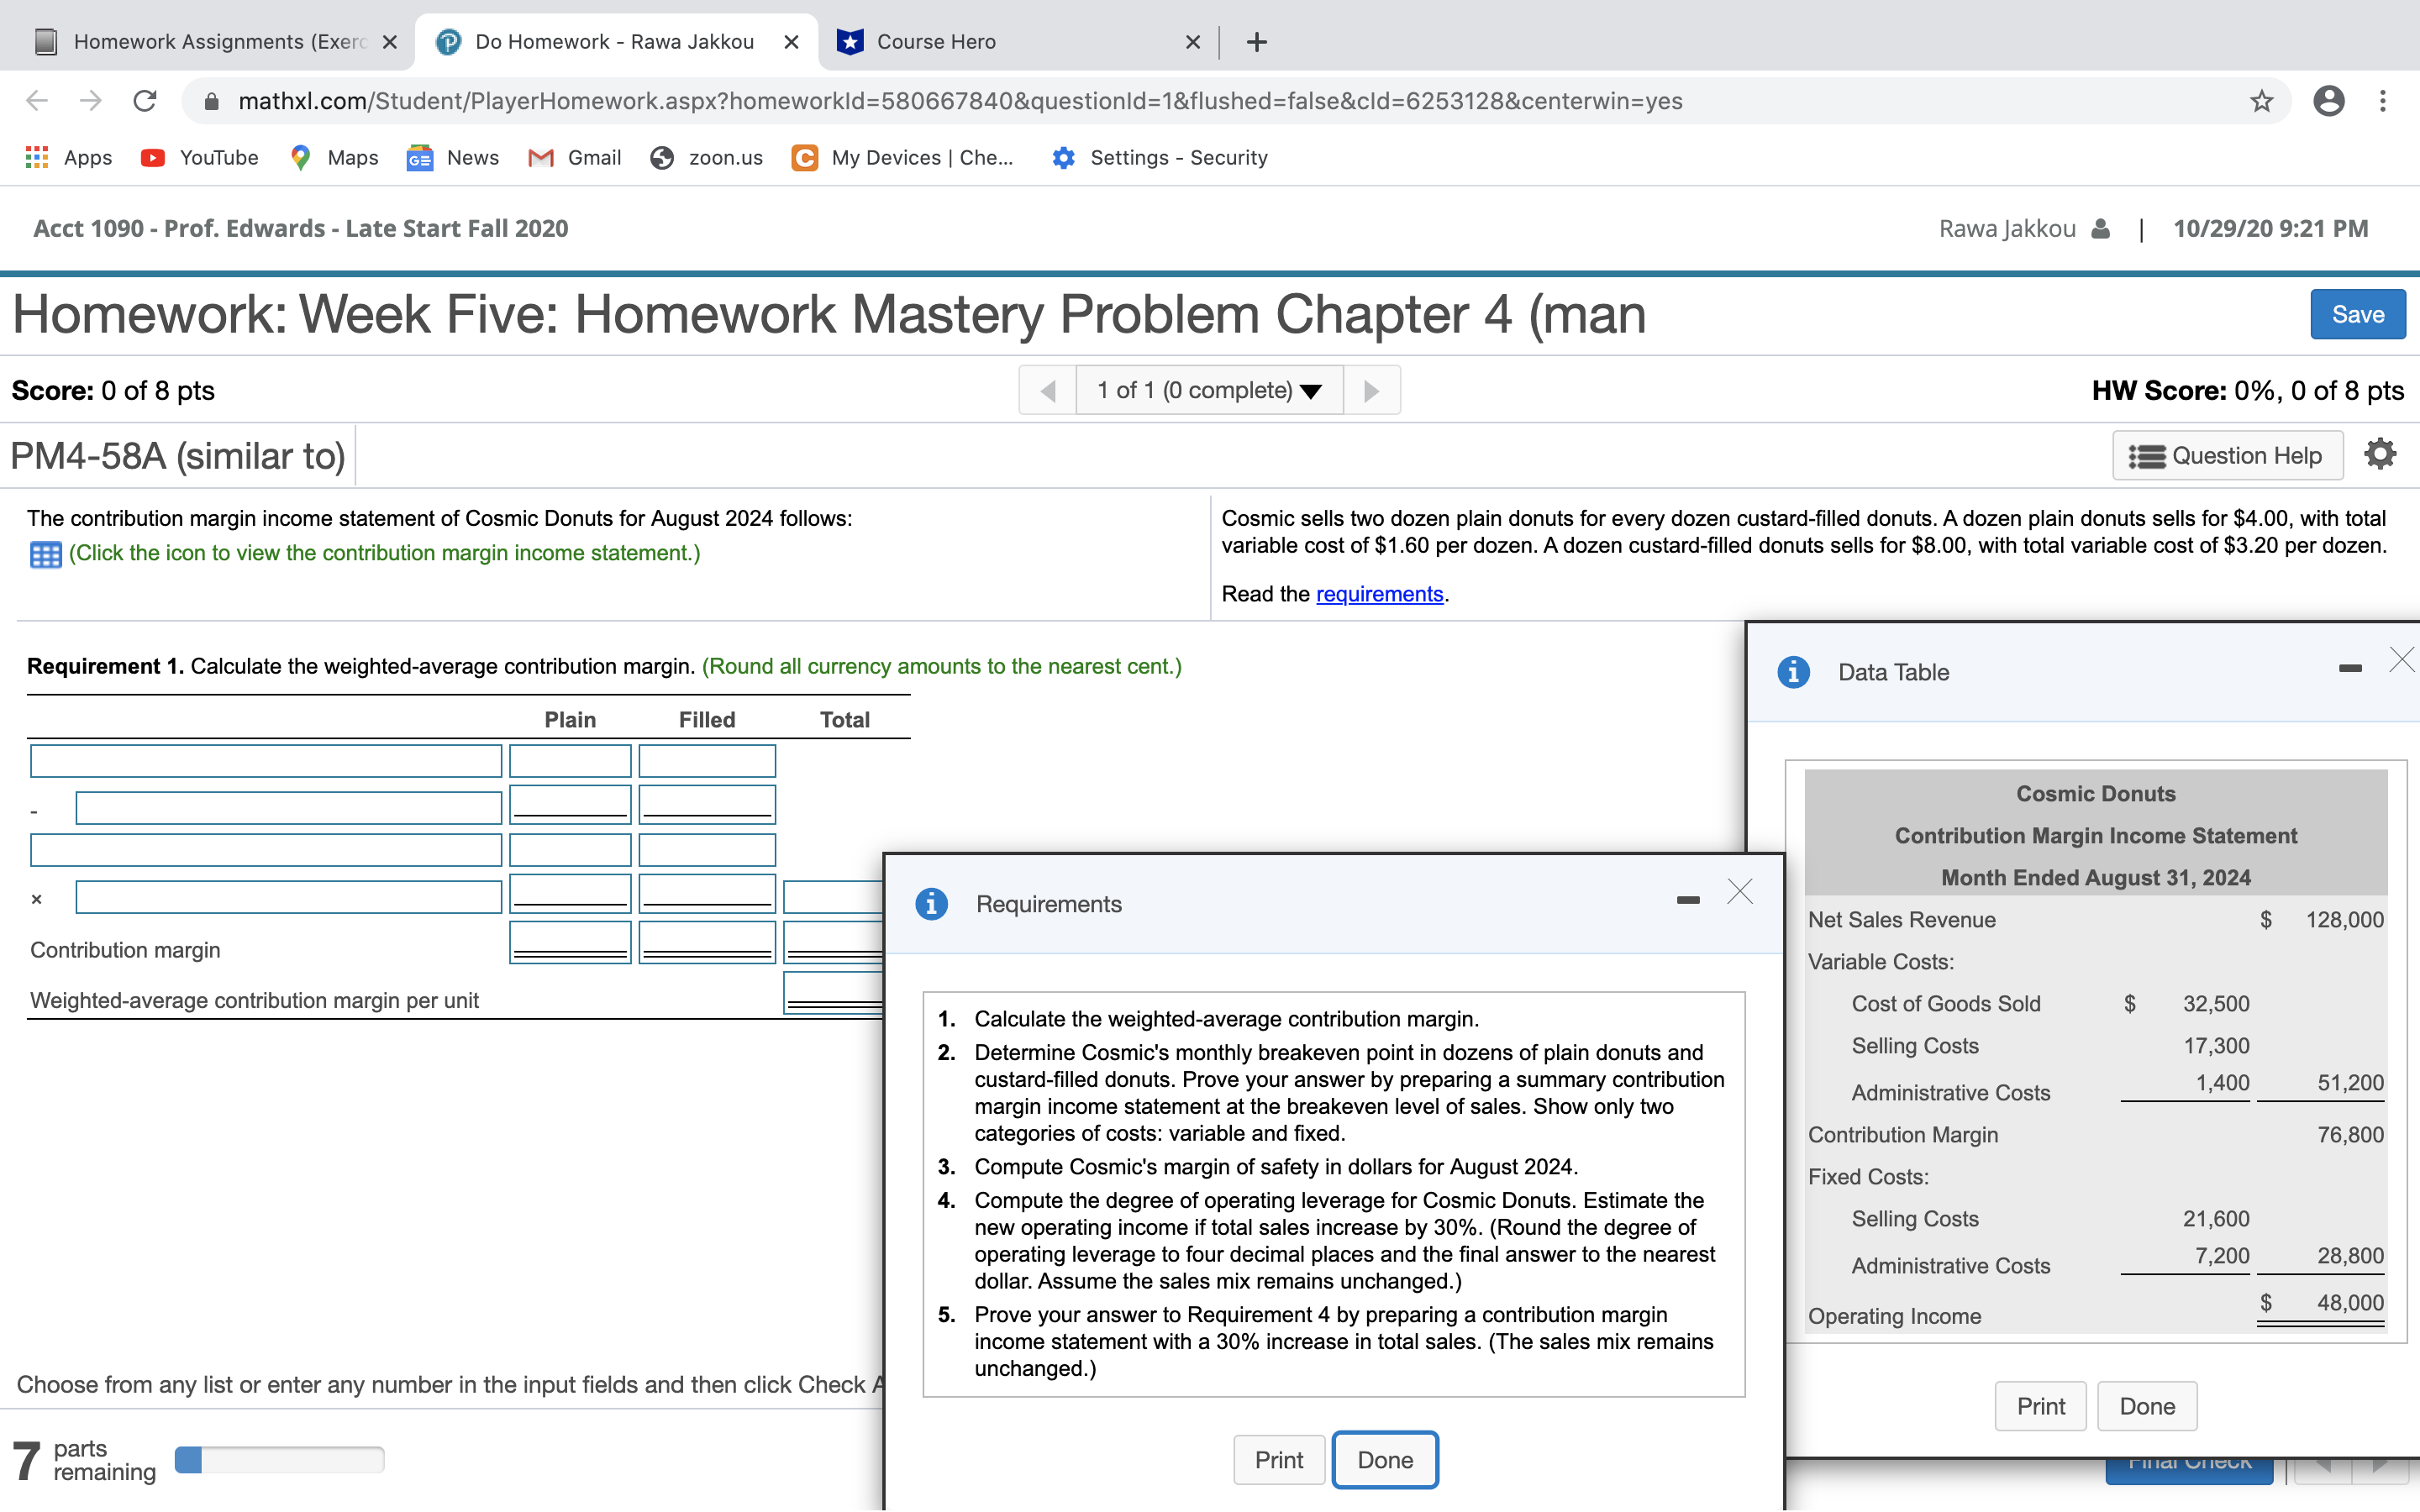
Task: Open Chrome's three-dot options menu
Action: tap(2384, 100)
